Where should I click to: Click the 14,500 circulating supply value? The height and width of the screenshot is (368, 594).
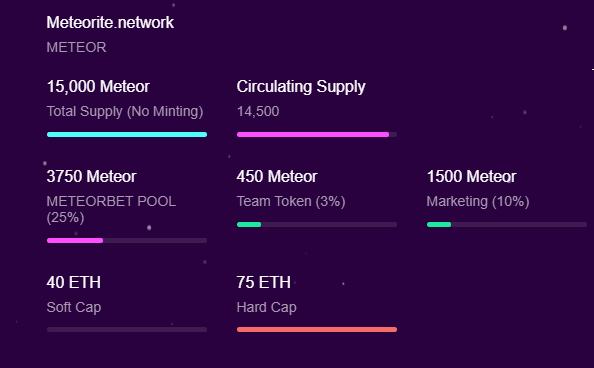pos(258,111)
